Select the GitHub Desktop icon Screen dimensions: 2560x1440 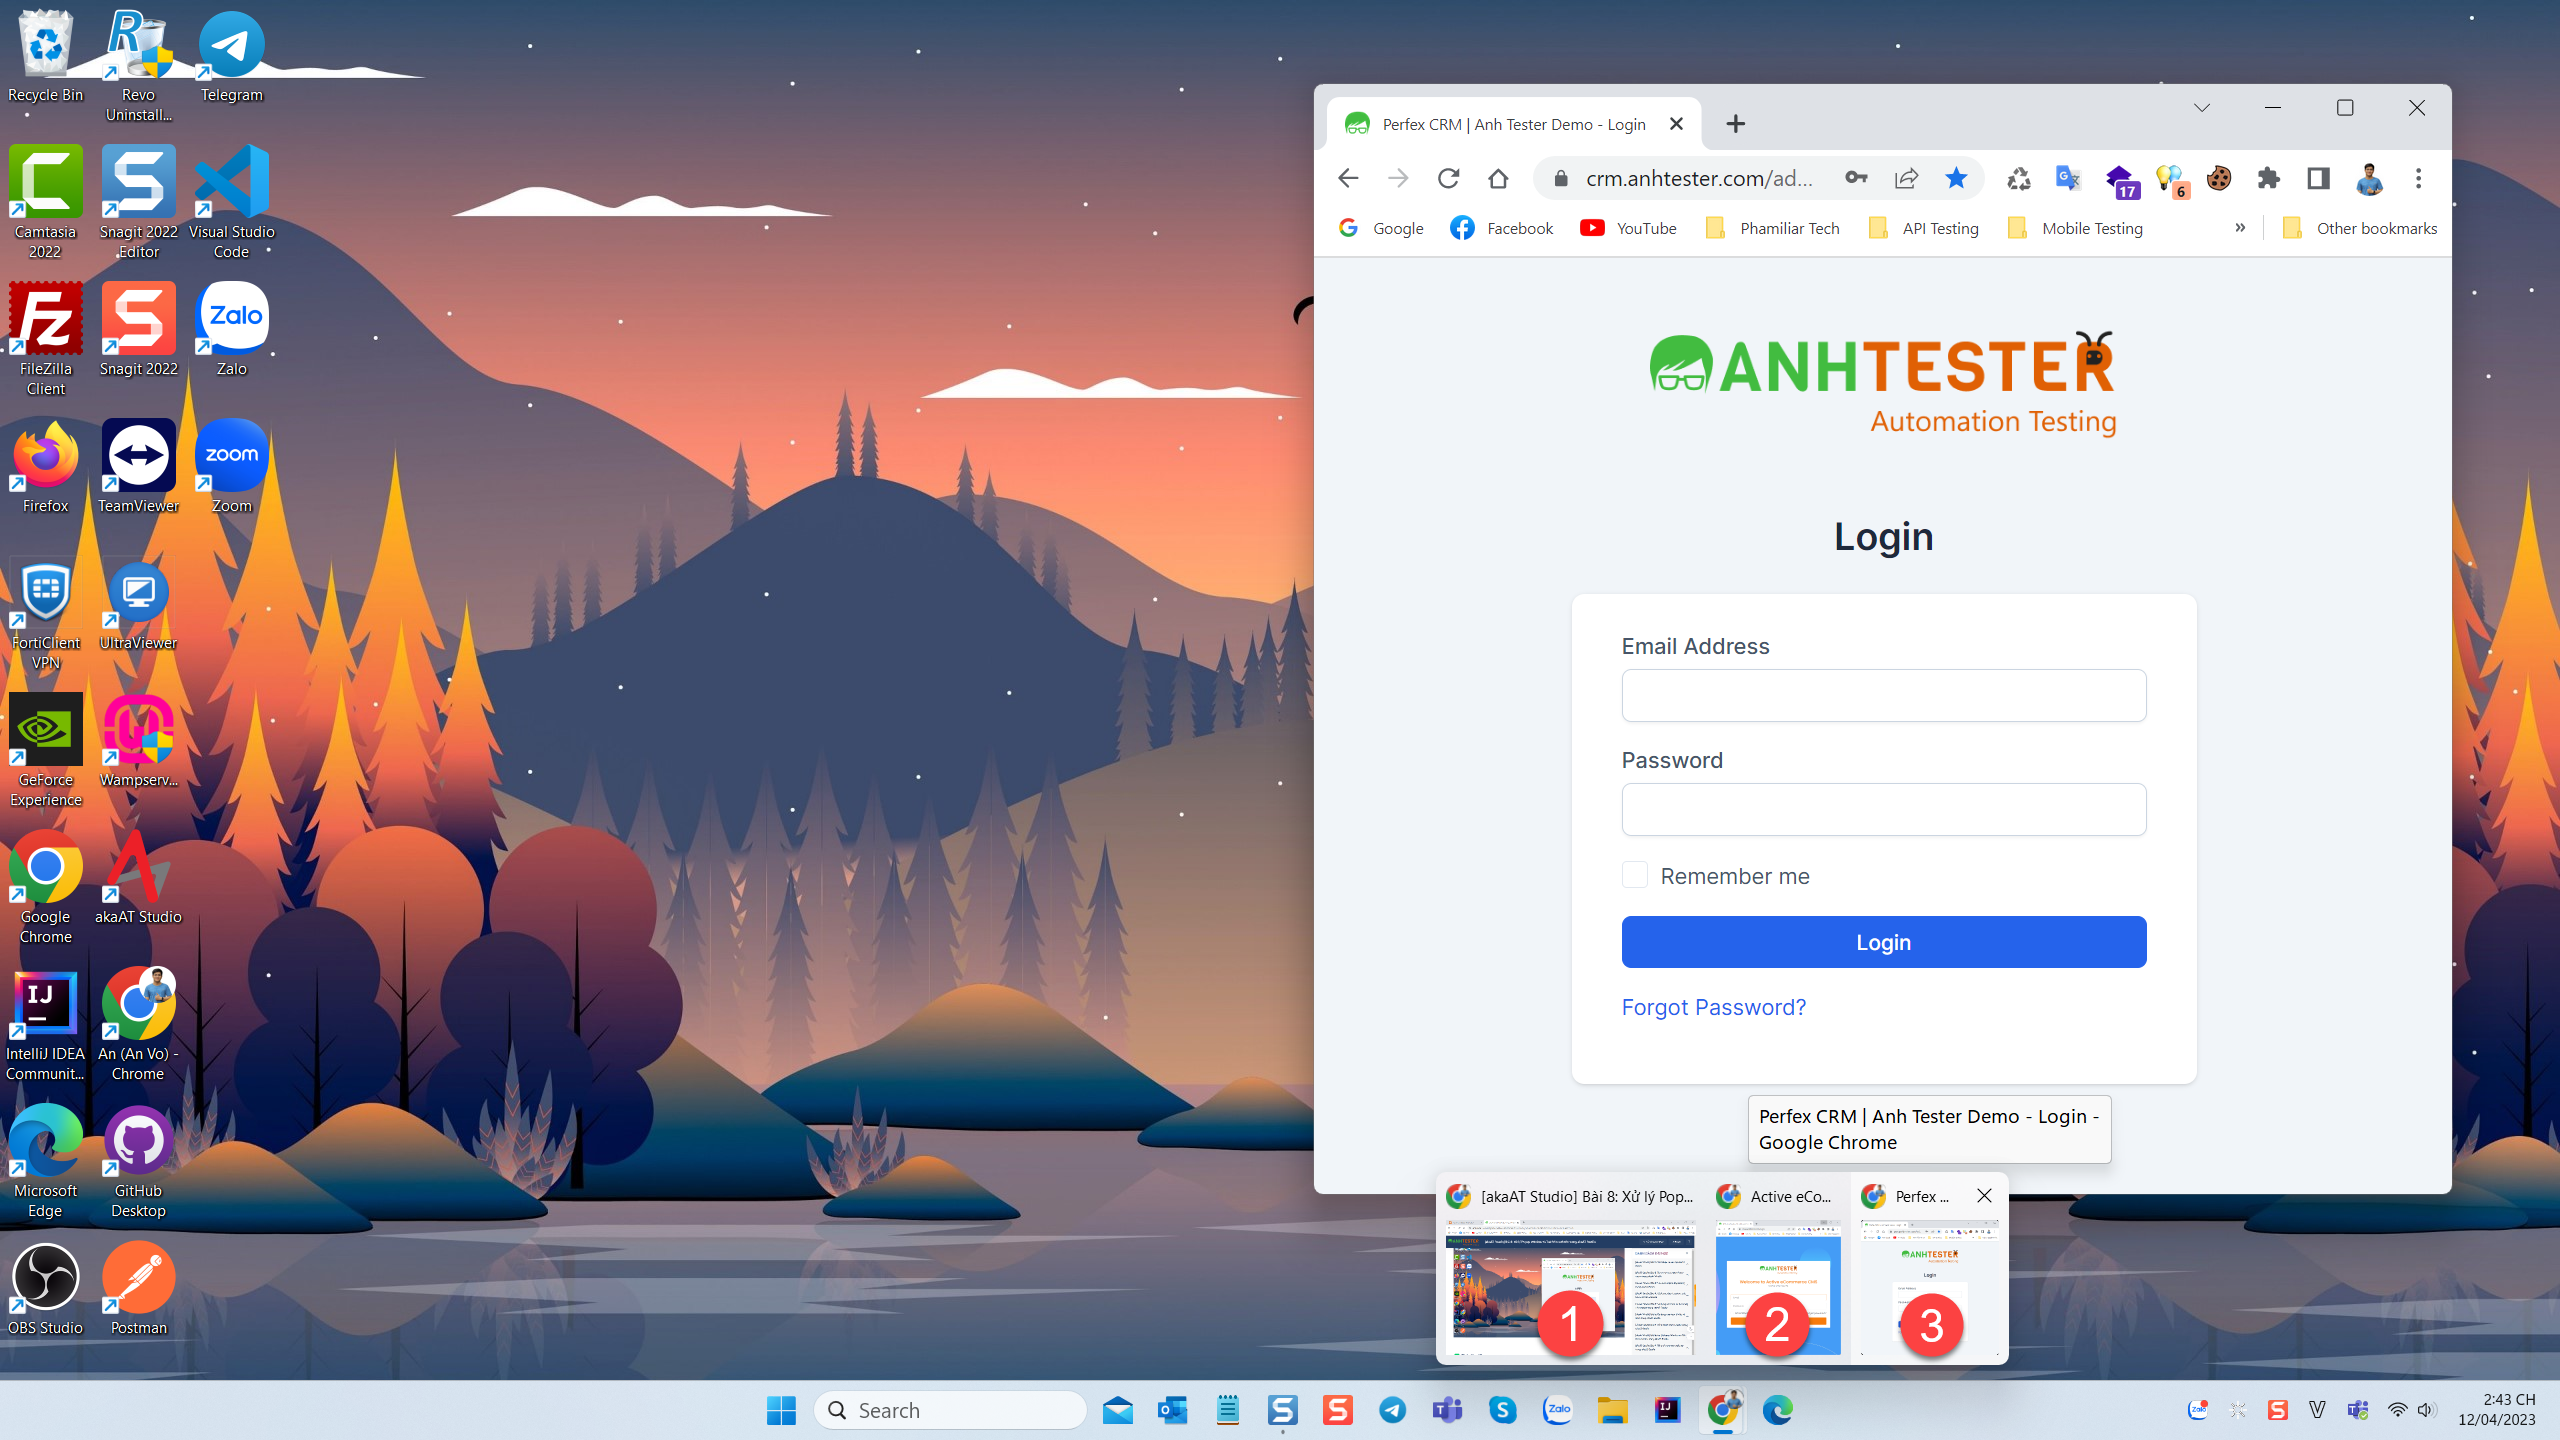pyautogui.click(x=138, y=1162)
